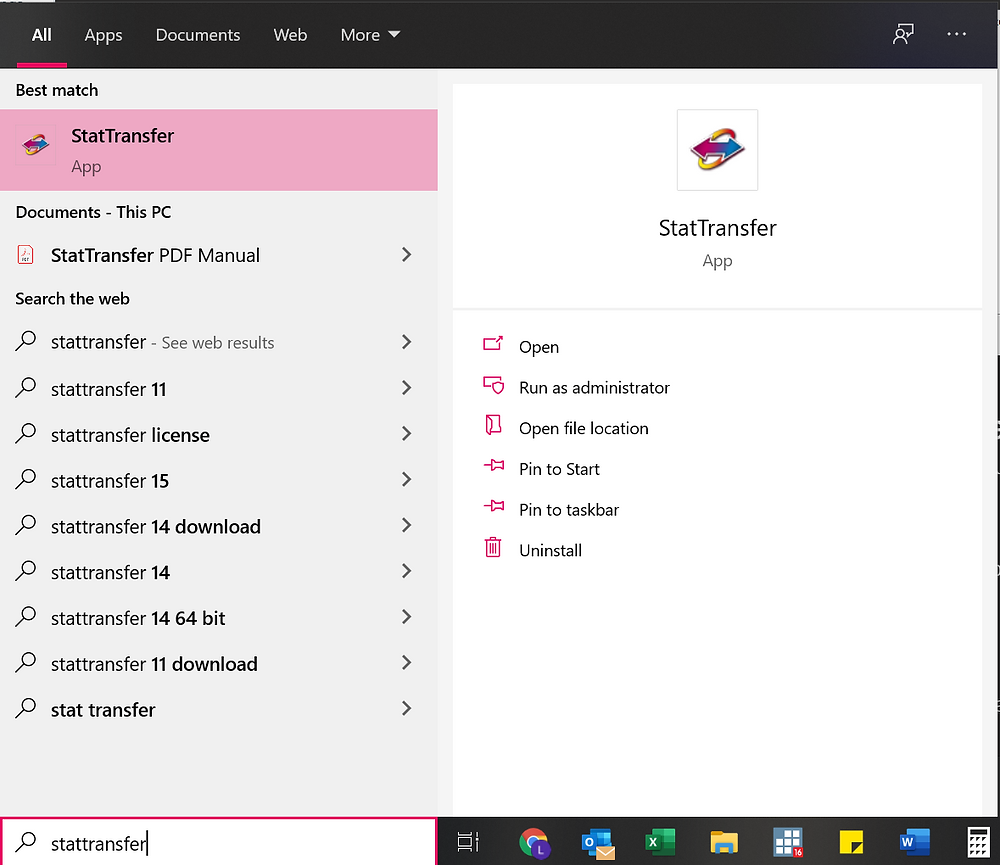The width and height of the screenshot is (1000, 865).
Task: Click the Run as administrator shield icon
Action: (493, 385)
